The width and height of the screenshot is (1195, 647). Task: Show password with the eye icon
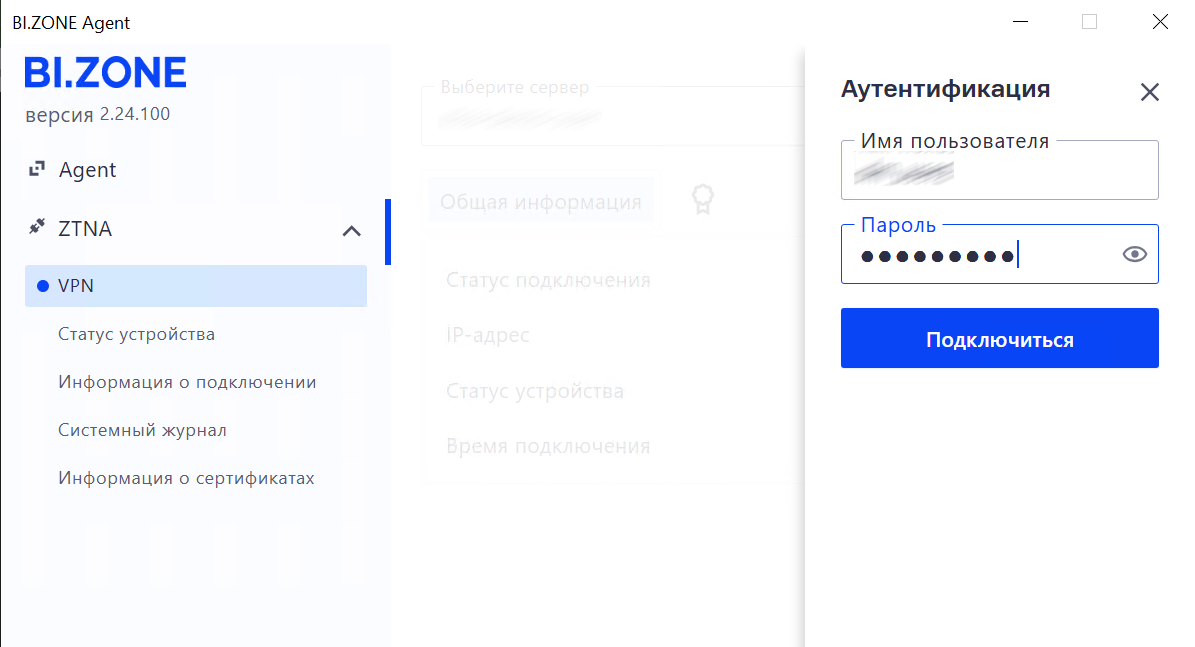(1134, 255)
